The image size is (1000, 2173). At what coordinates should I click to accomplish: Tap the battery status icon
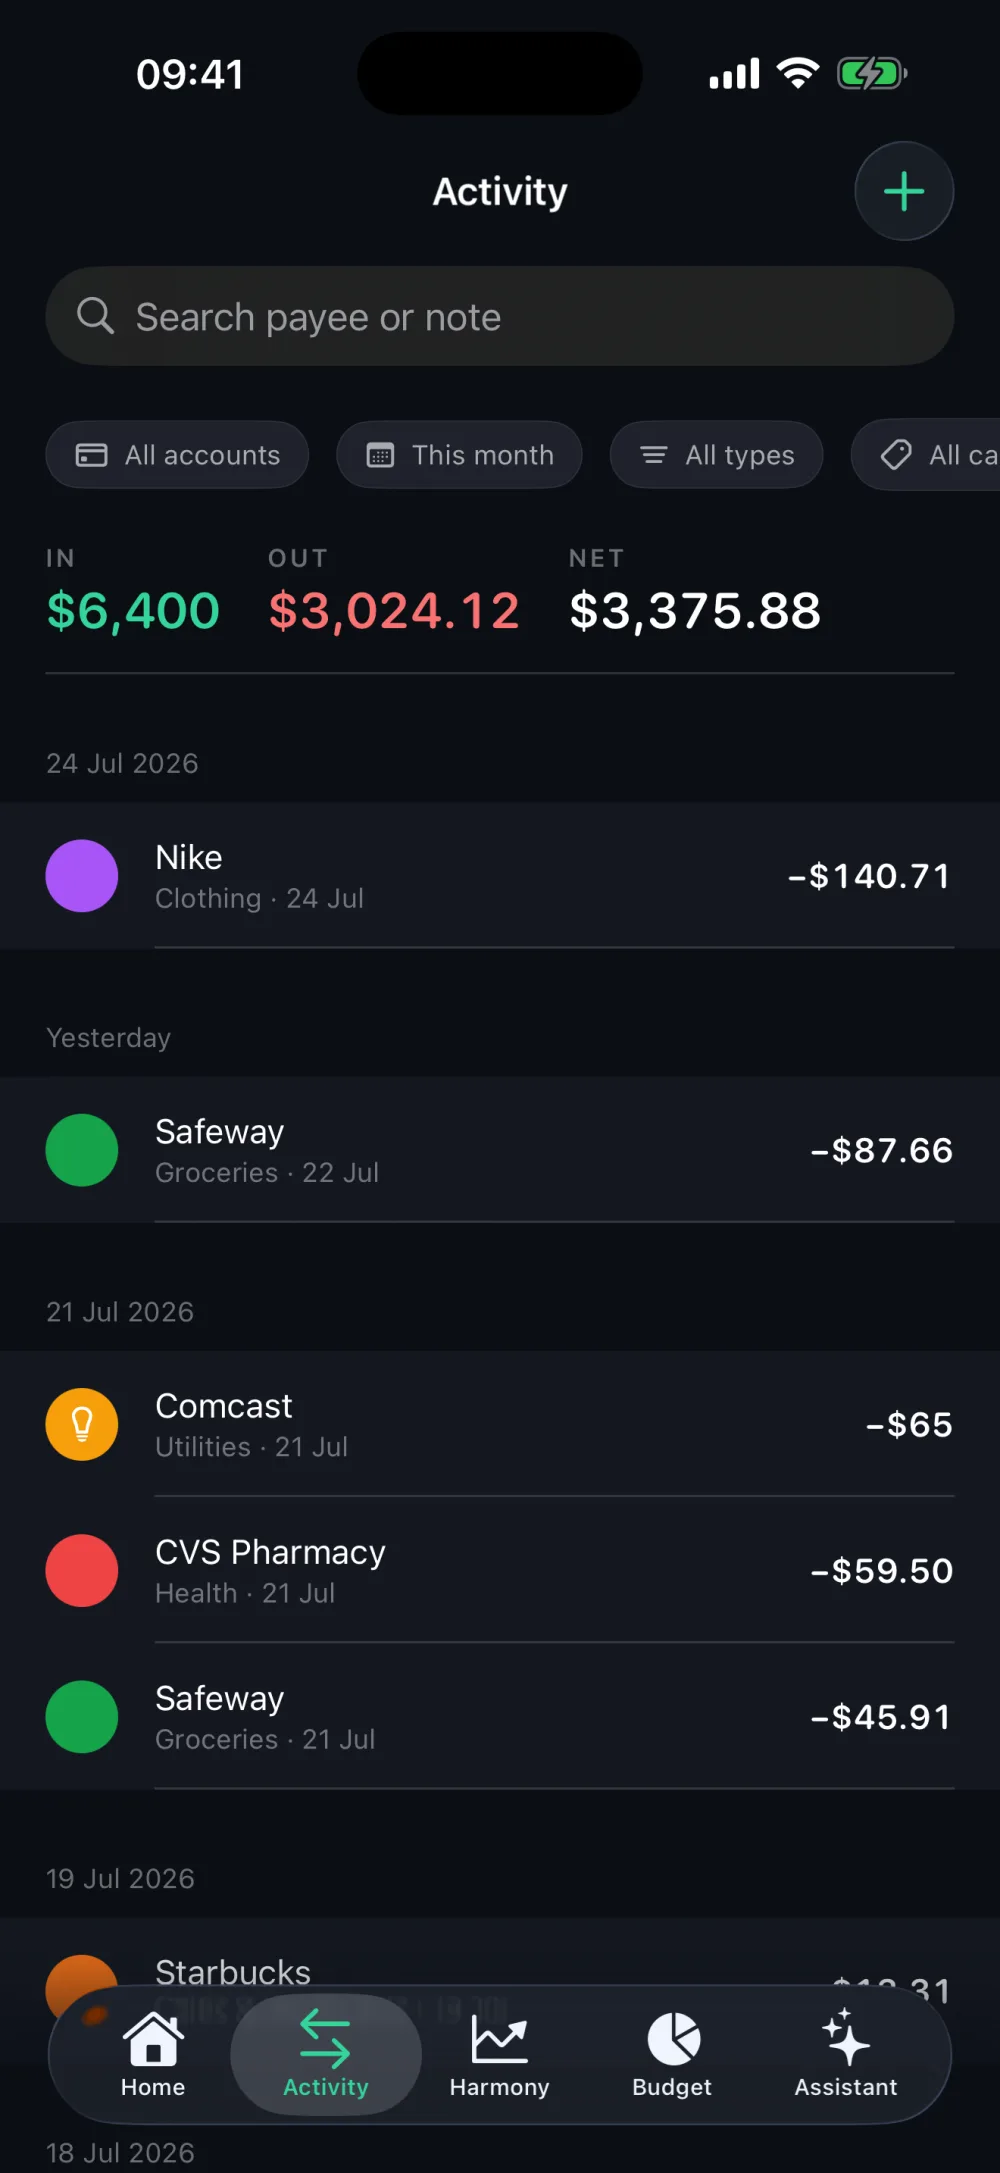872,74
